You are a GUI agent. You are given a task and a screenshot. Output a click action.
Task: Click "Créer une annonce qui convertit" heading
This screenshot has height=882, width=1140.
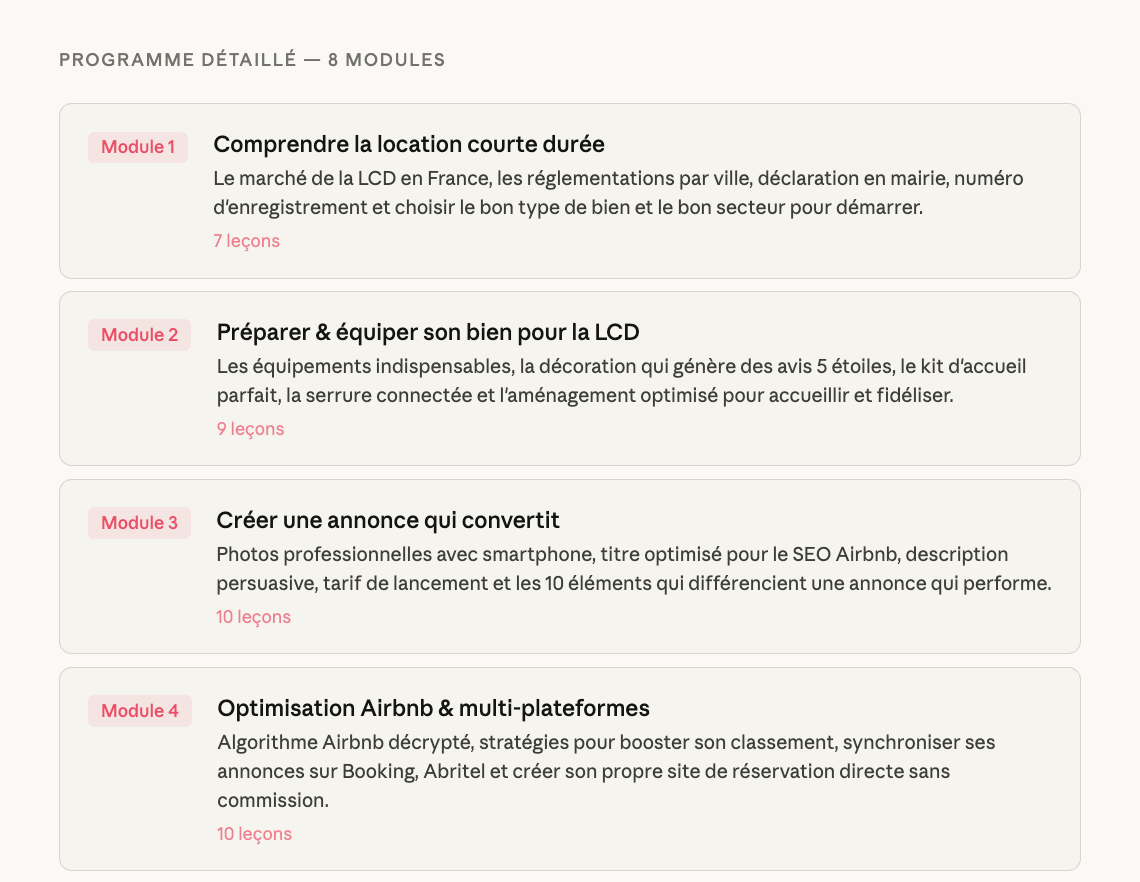(388, 520)
